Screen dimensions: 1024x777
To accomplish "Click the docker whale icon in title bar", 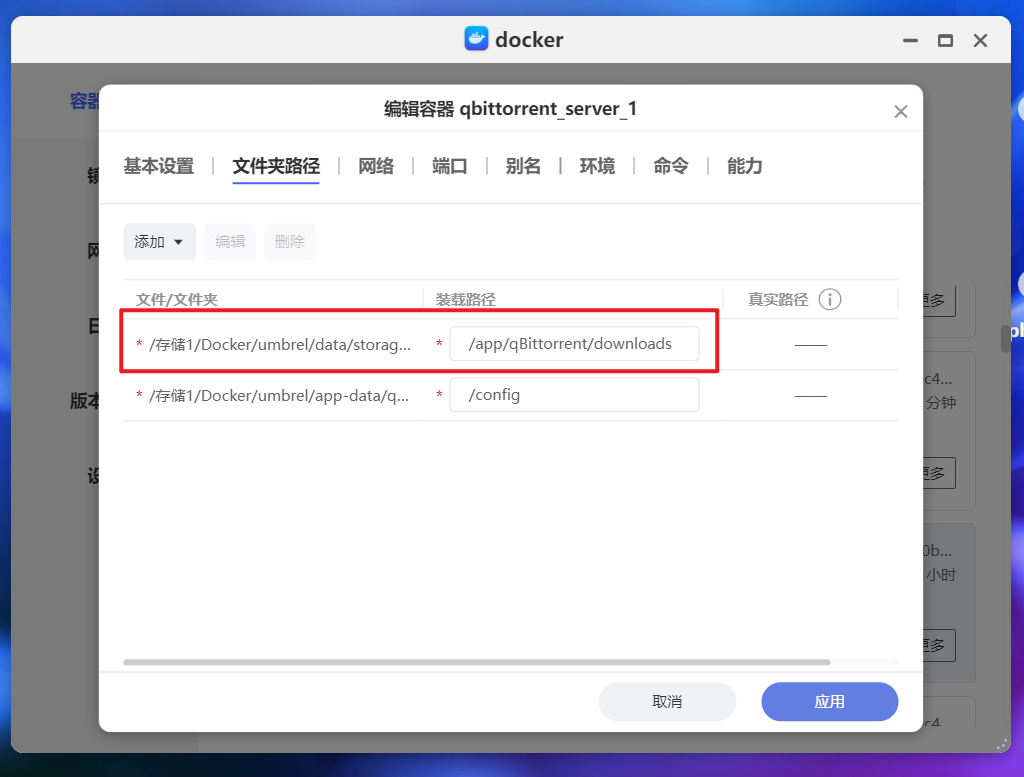I will [476, 39].
